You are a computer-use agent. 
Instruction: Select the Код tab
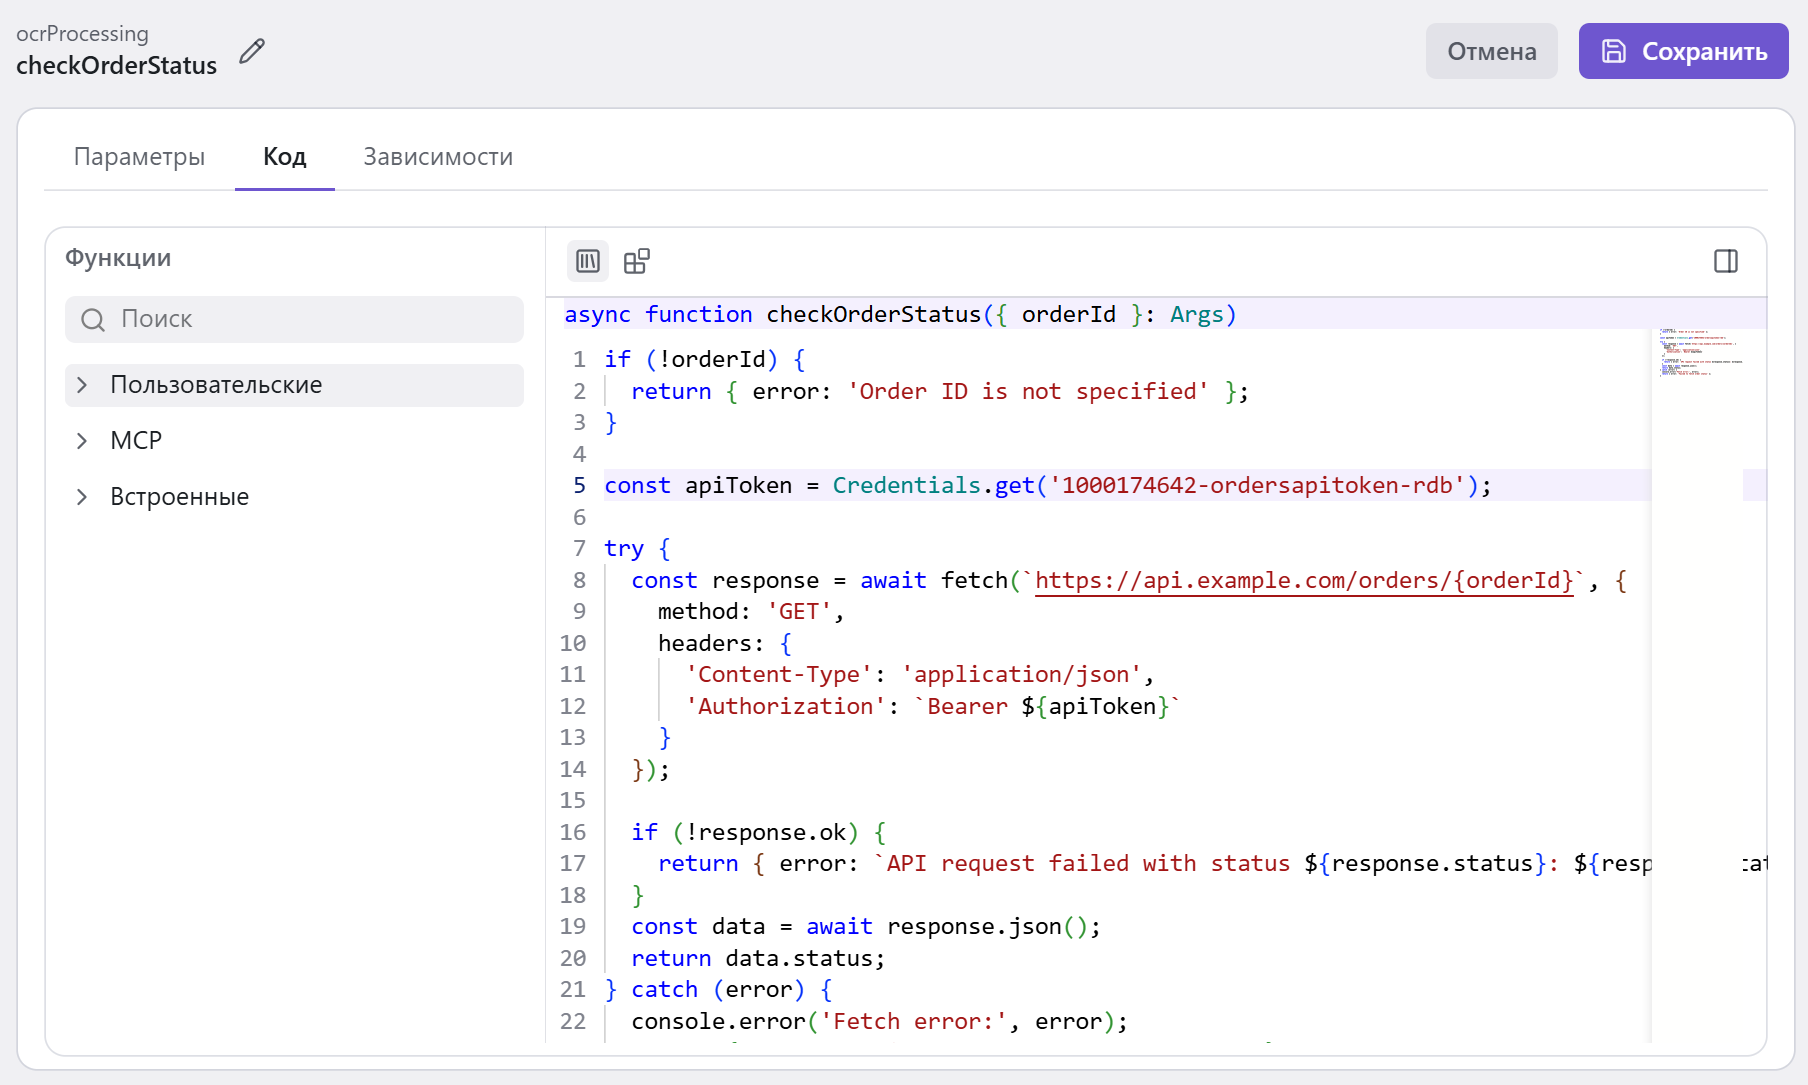[284, 157]
